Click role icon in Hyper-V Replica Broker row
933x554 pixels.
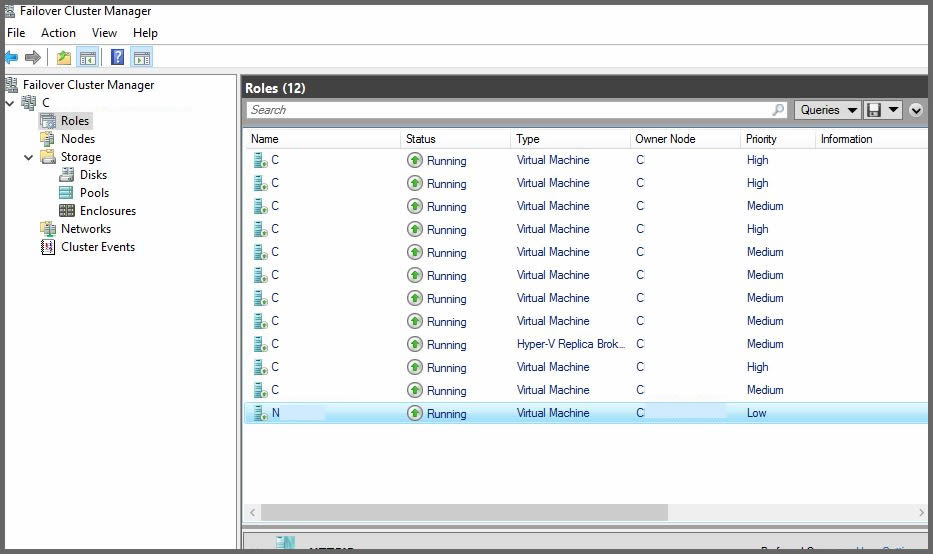pos(261,344)
